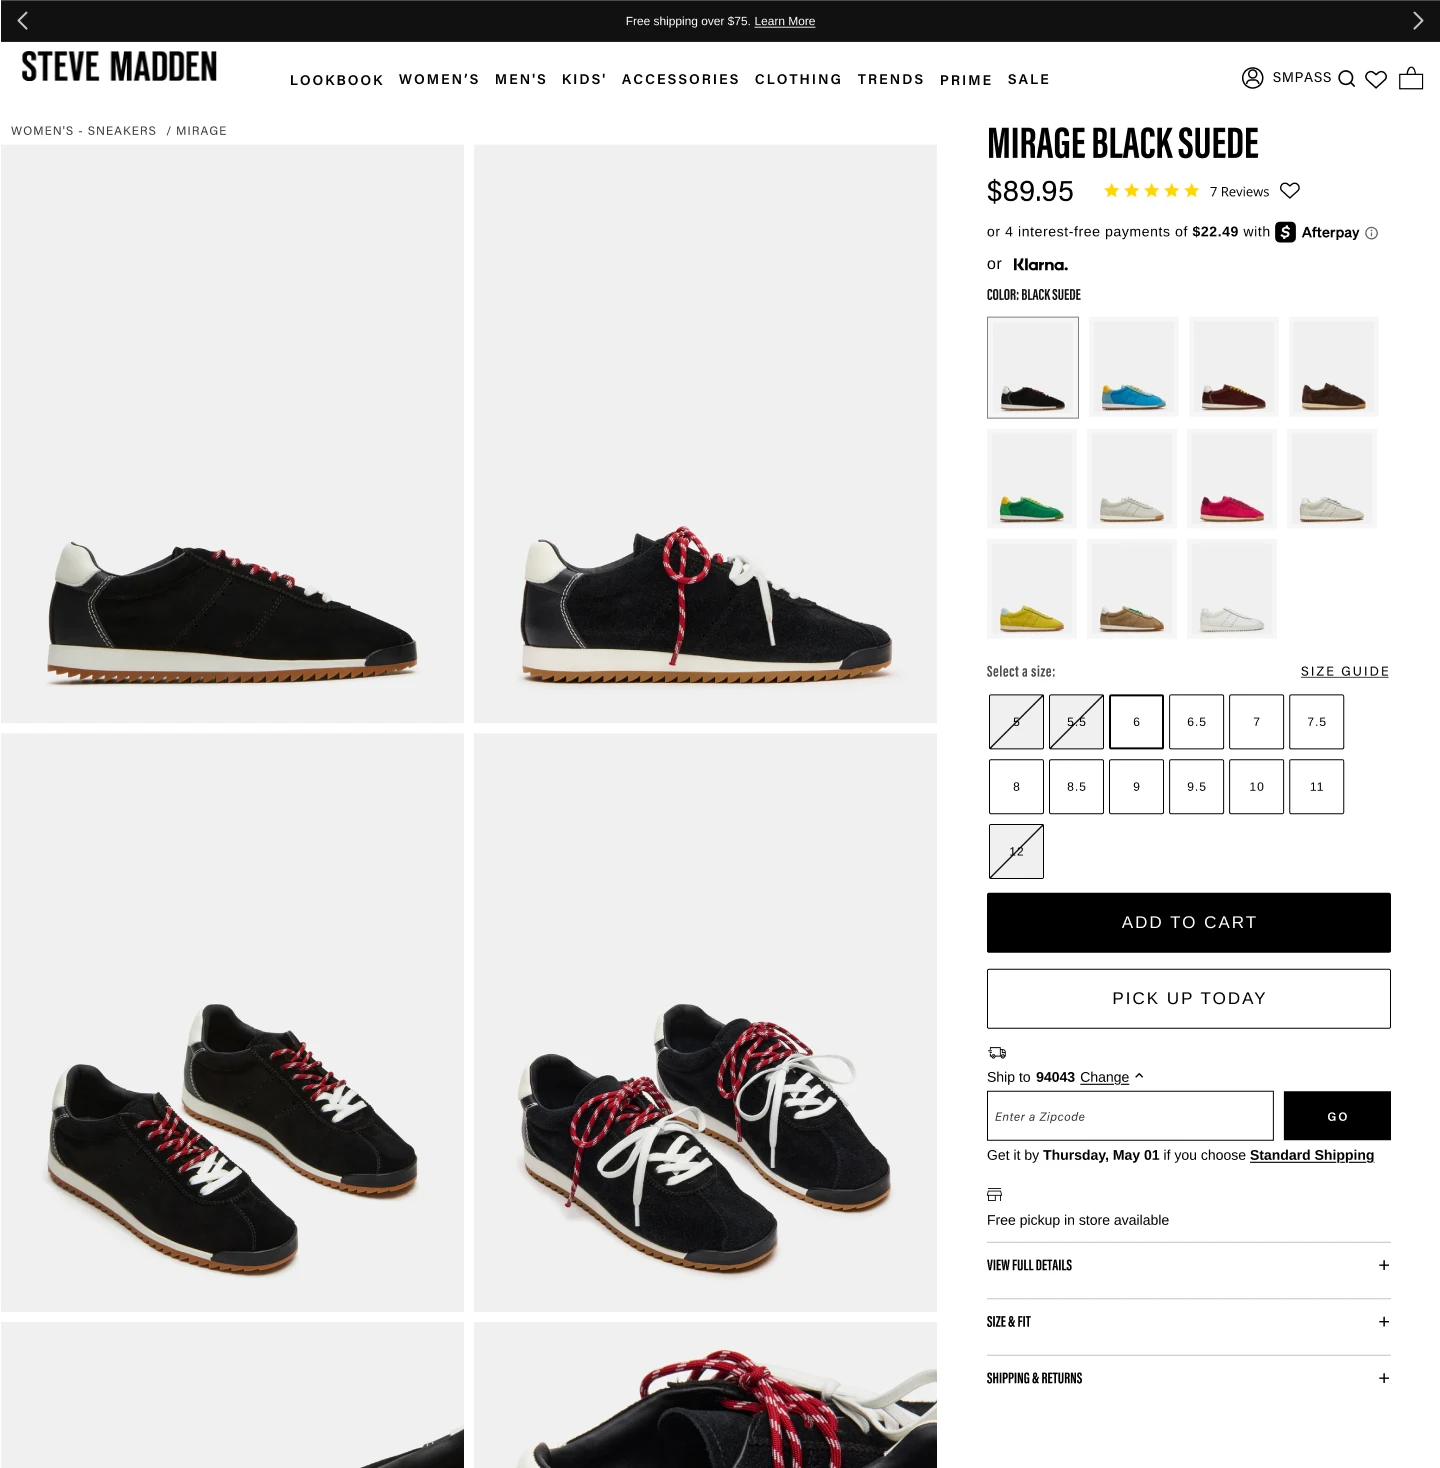Choose the blue sneaker color swatch
The height and width of the screenshot is (1468, 1440).
[x=1133, y=367]
